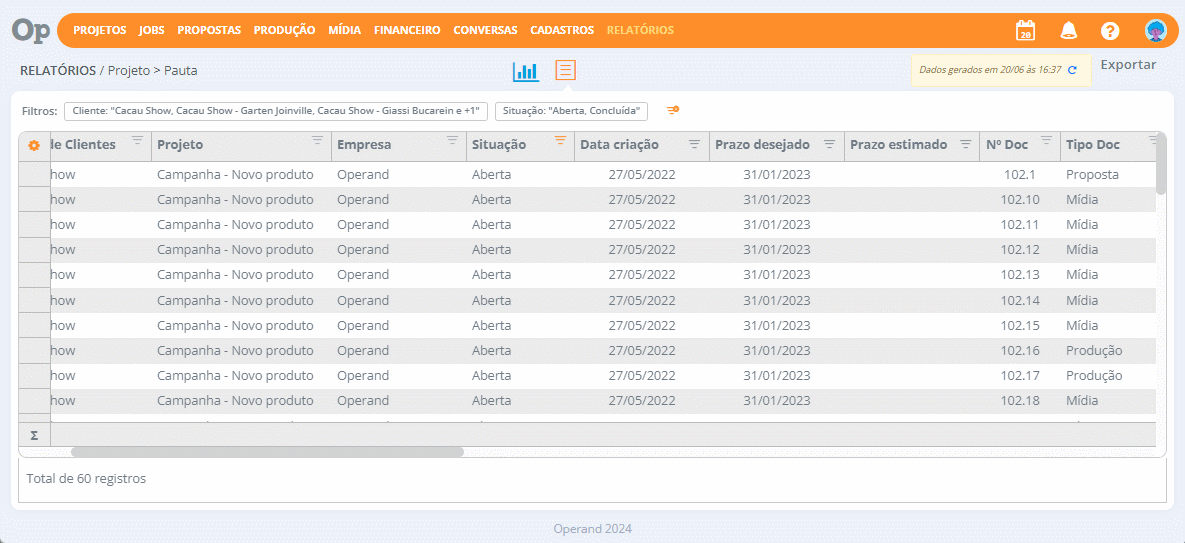Sort by Projeto column header
The height and width of the screenshot is (543, 1185).
tap(180, 145)
